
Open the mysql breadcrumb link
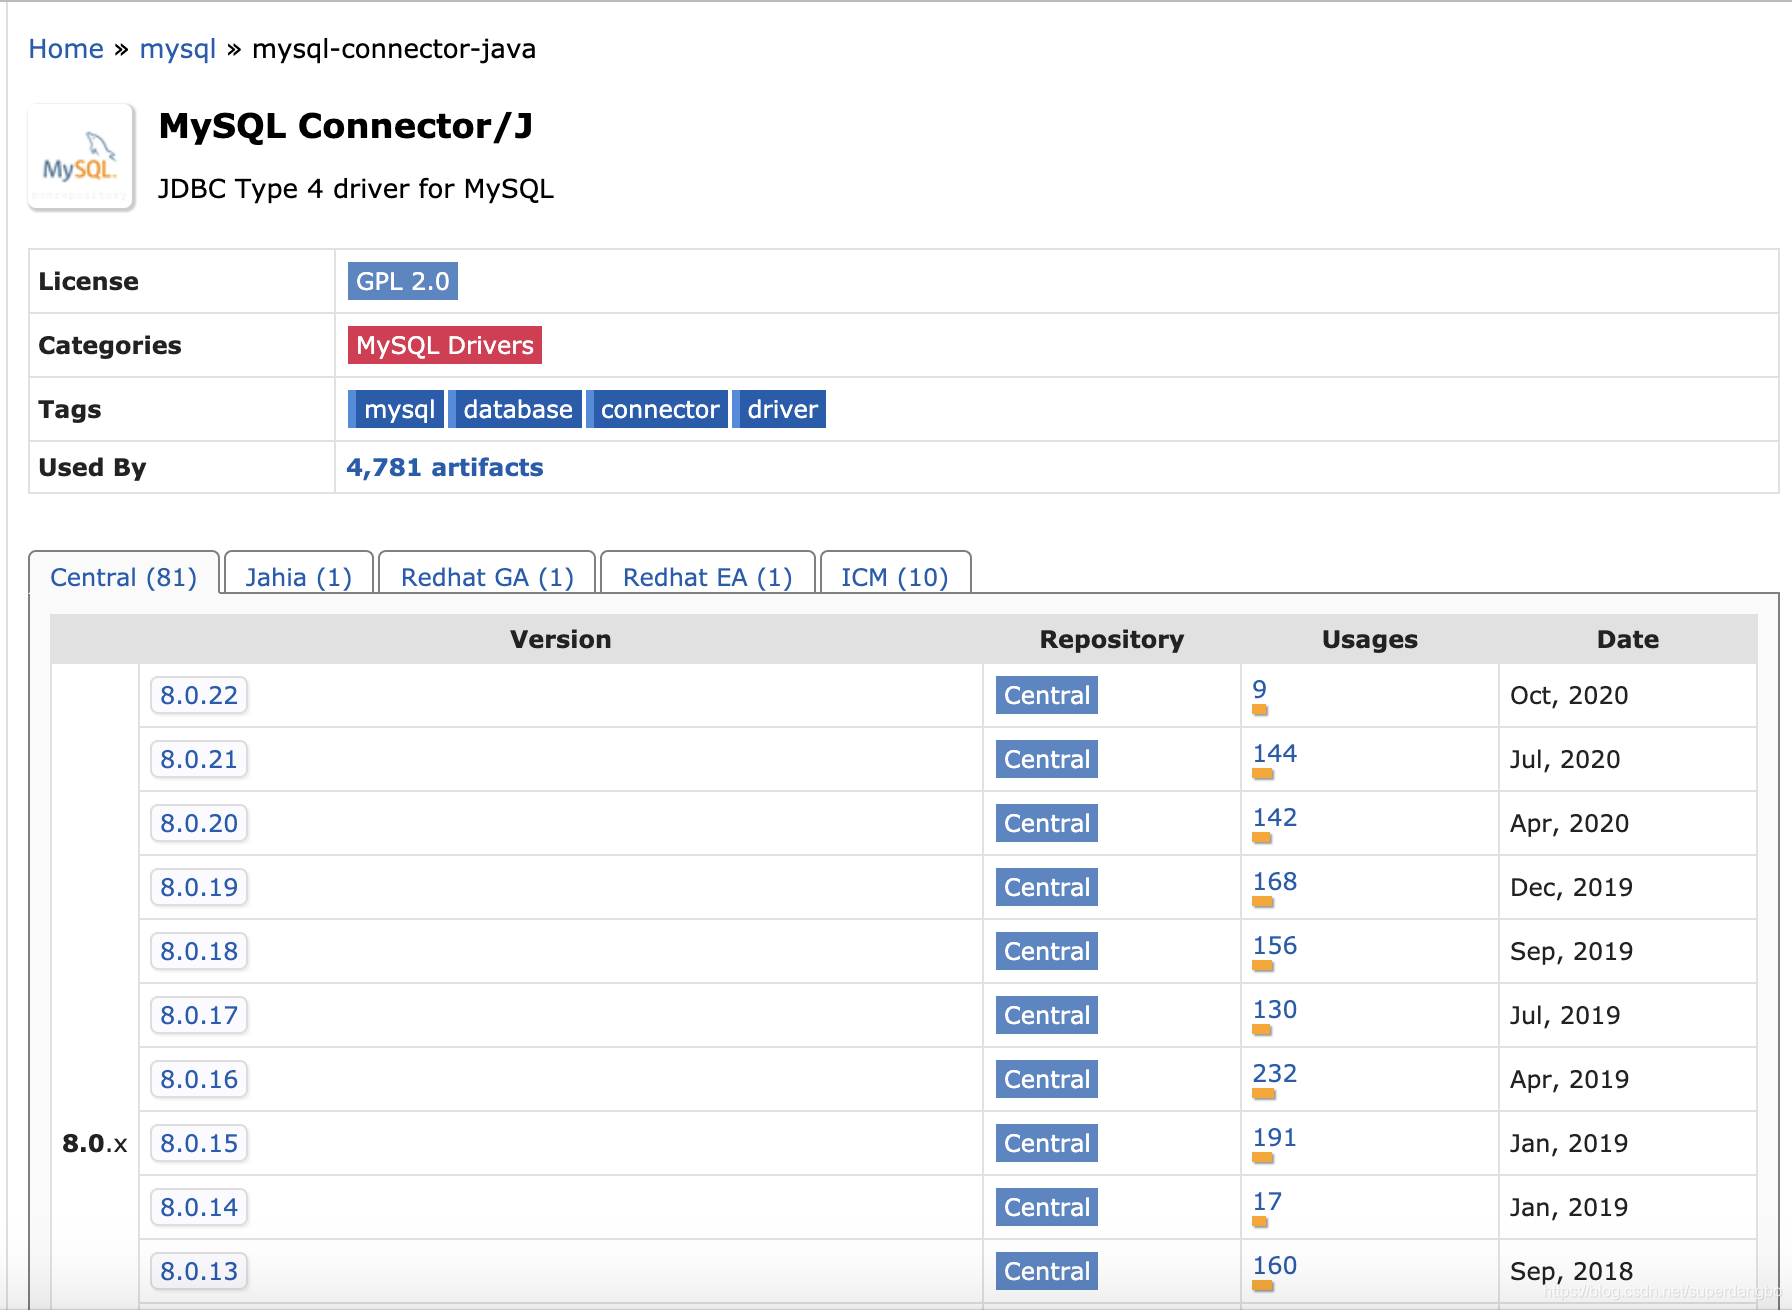(x=178, y=49)
